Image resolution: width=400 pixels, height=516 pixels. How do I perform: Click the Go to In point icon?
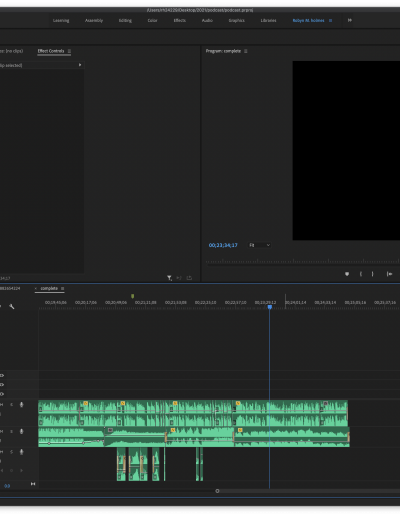click(389, 274)
